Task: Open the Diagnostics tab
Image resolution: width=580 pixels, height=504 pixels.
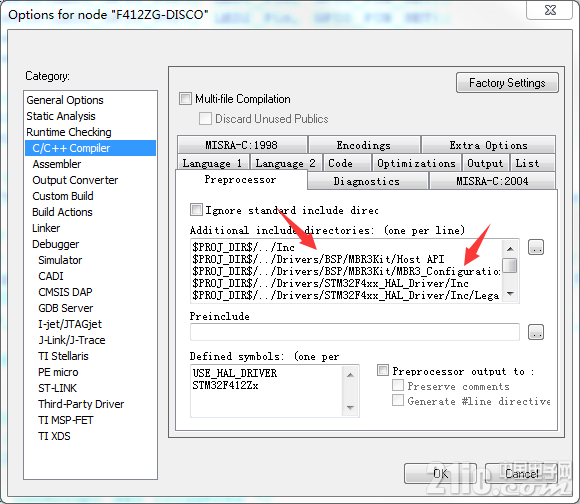Action: 367,181
